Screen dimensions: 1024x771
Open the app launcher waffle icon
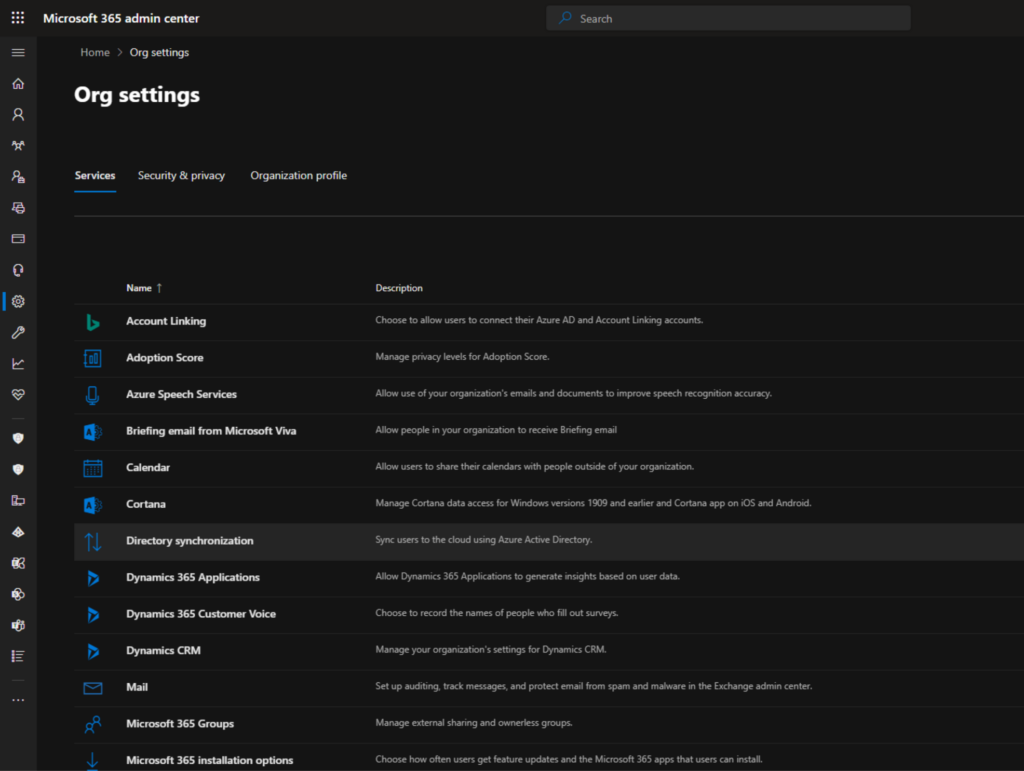[18, 18]
